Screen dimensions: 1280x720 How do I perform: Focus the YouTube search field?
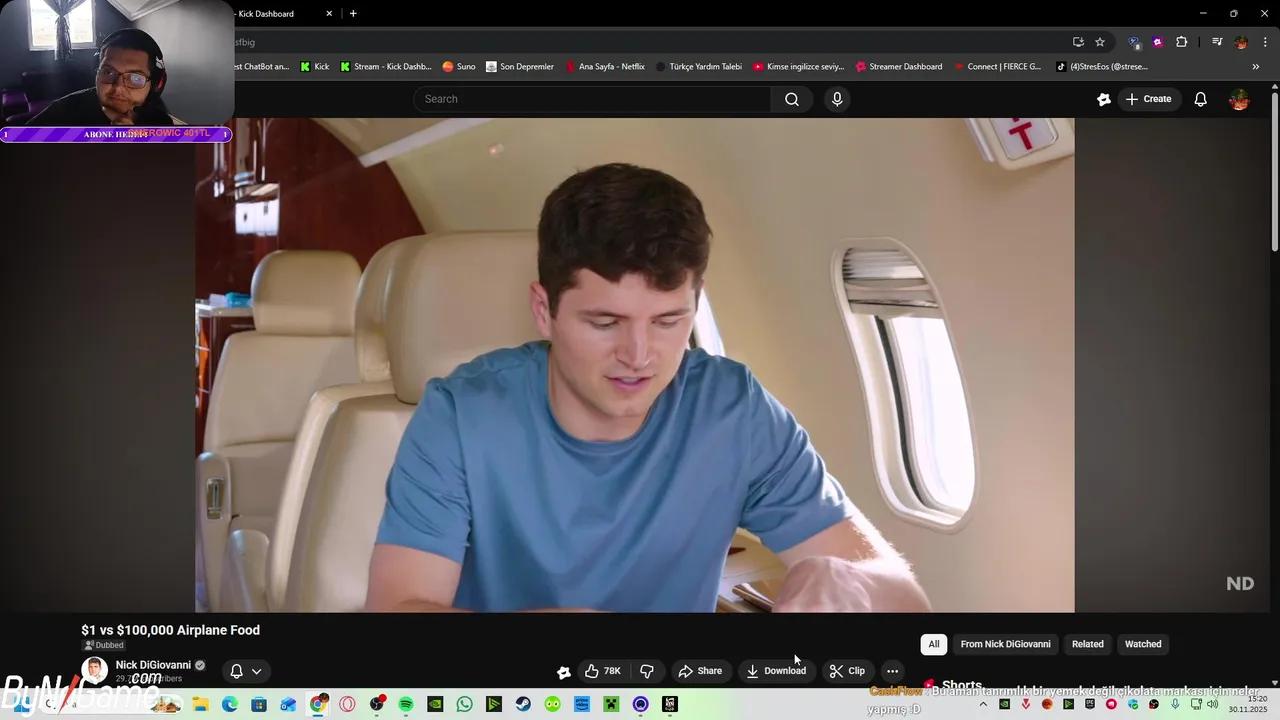tap(592, 99)
